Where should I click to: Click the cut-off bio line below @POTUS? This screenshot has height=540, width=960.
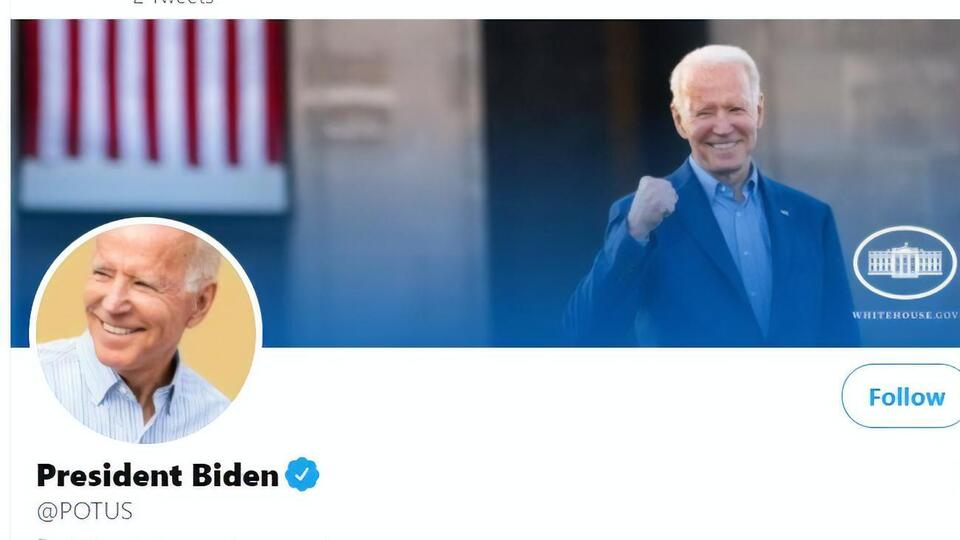pyautogui.click(x=184, y=538)
